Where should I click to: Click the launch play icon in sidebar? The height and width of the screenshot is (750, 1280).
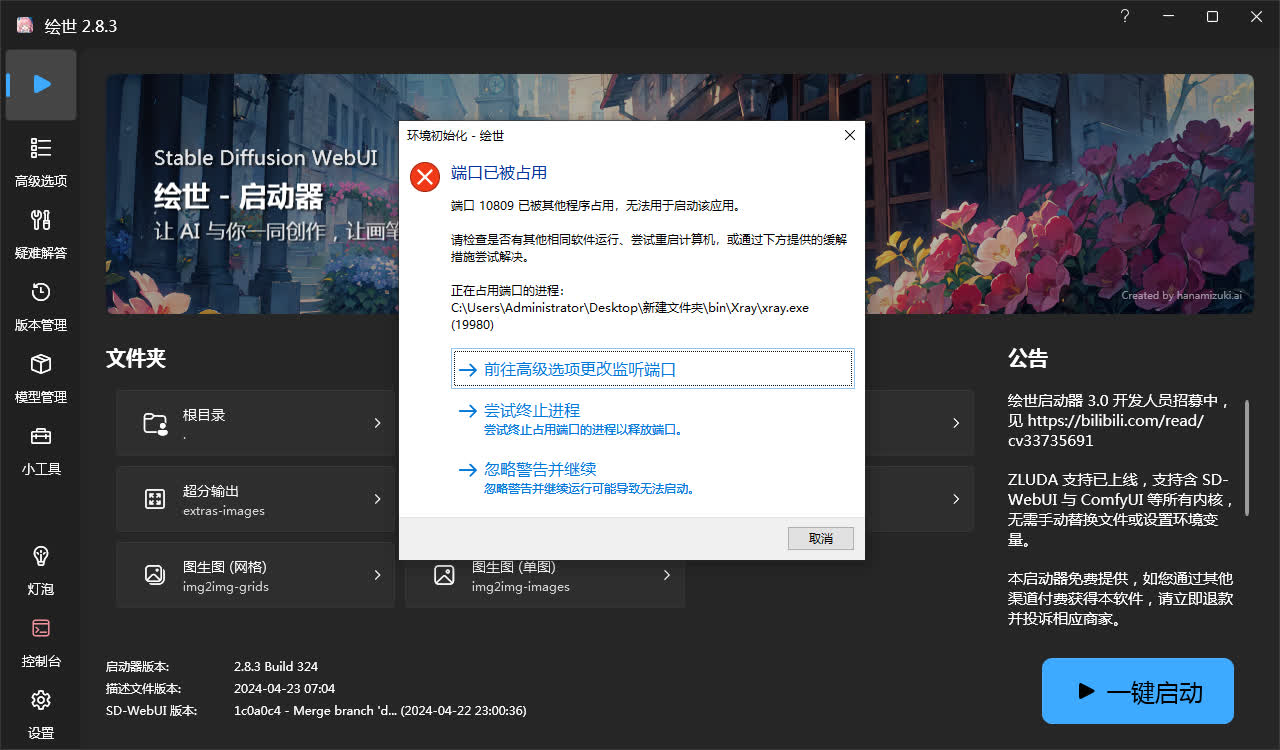(x=41, y=85)
